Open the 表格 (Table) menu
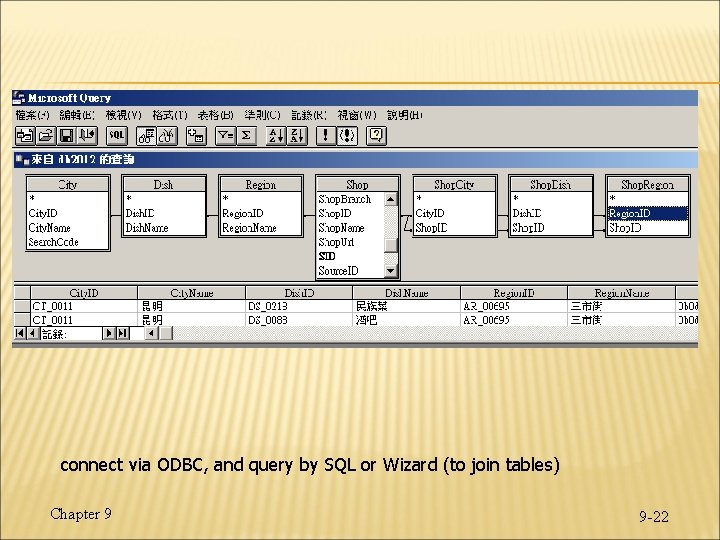 [x=216, y=115]
